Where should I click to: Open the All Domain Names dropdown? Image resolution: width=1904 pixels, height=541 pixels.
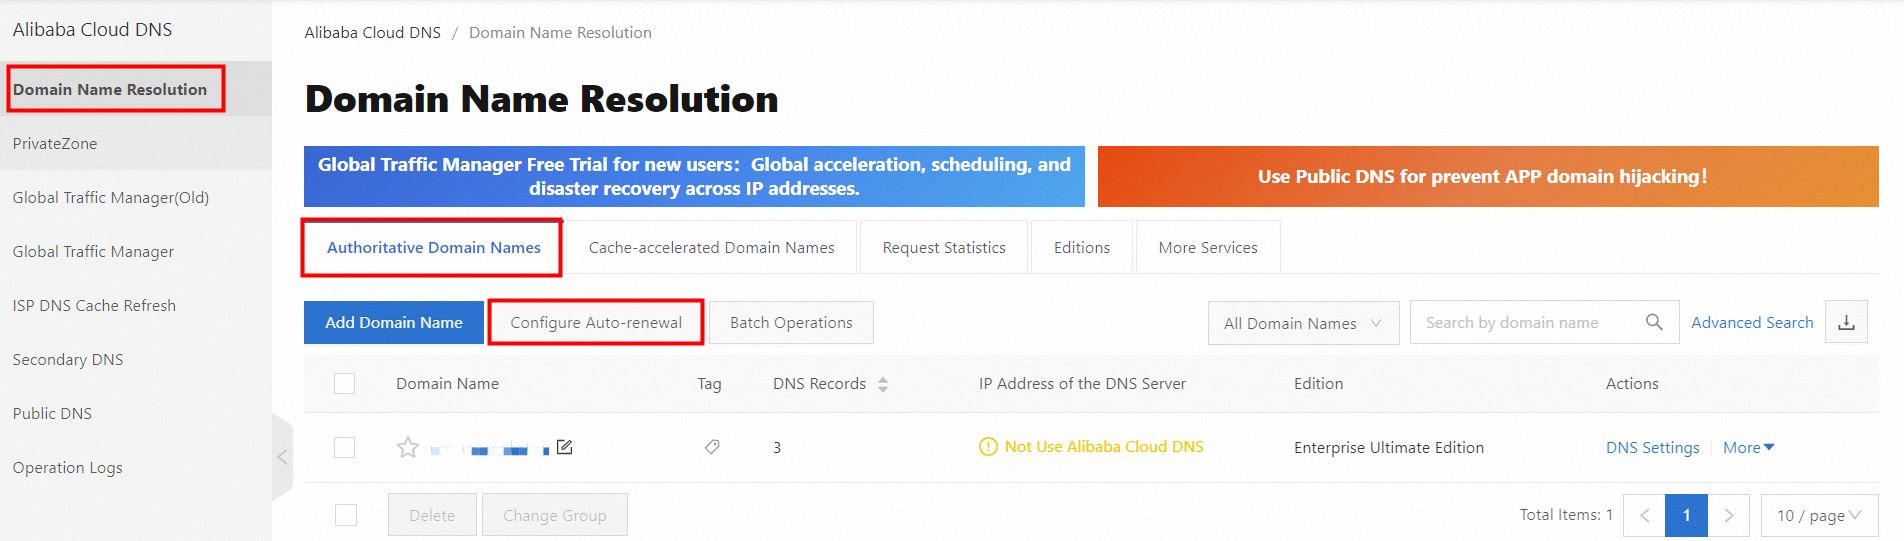tap(1303, 323)
